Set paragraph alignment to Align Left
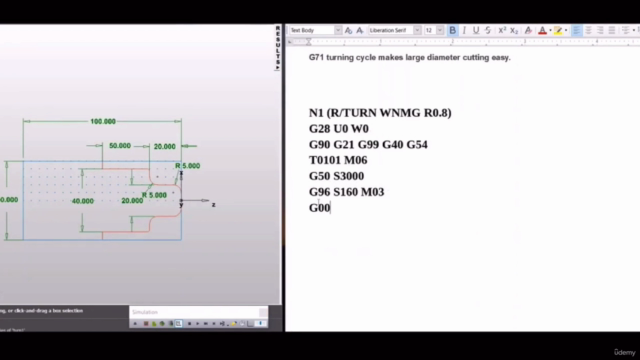 click(x=576, y=30)
